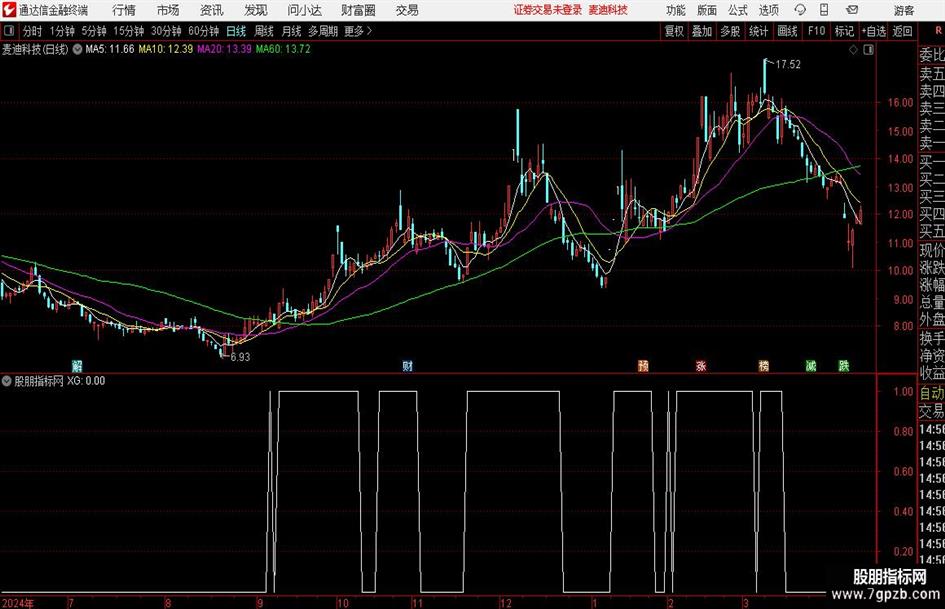The width and height of the screenshot is (945, 609).
Task: Open the mail envelope icon
Action: [x=852, y=10]
